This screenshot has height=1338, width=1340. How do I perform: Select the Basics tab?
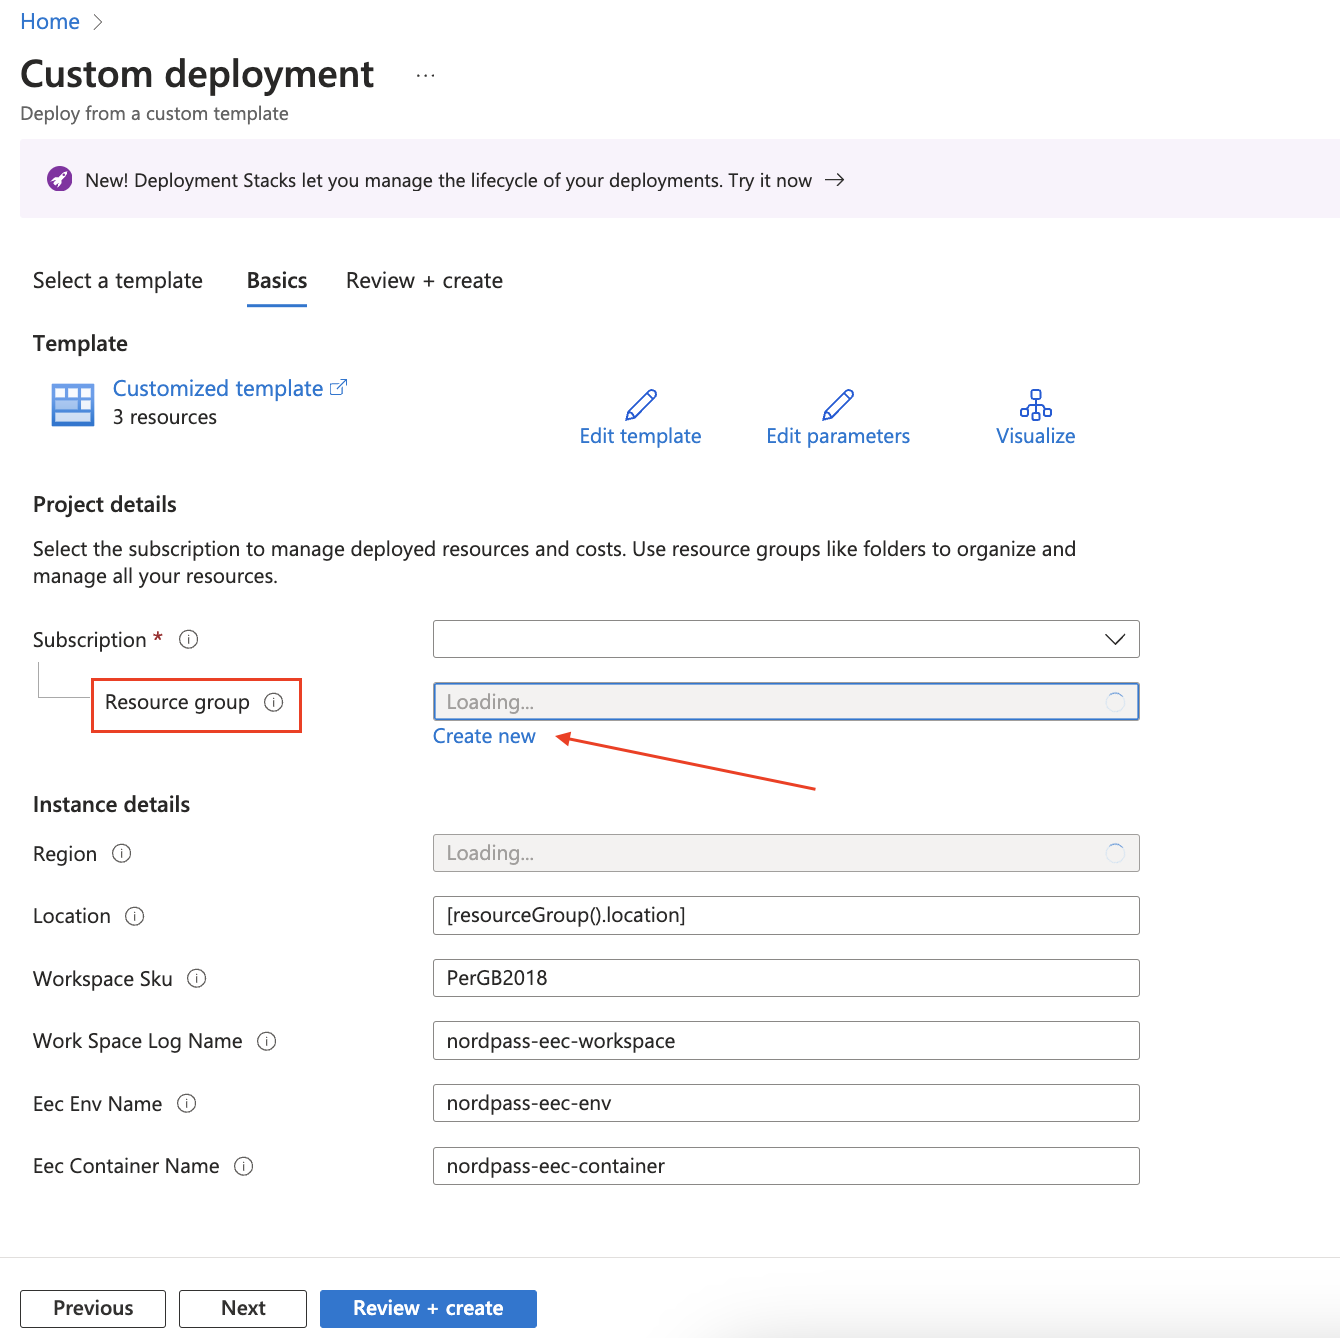click(x=277, y=281)
